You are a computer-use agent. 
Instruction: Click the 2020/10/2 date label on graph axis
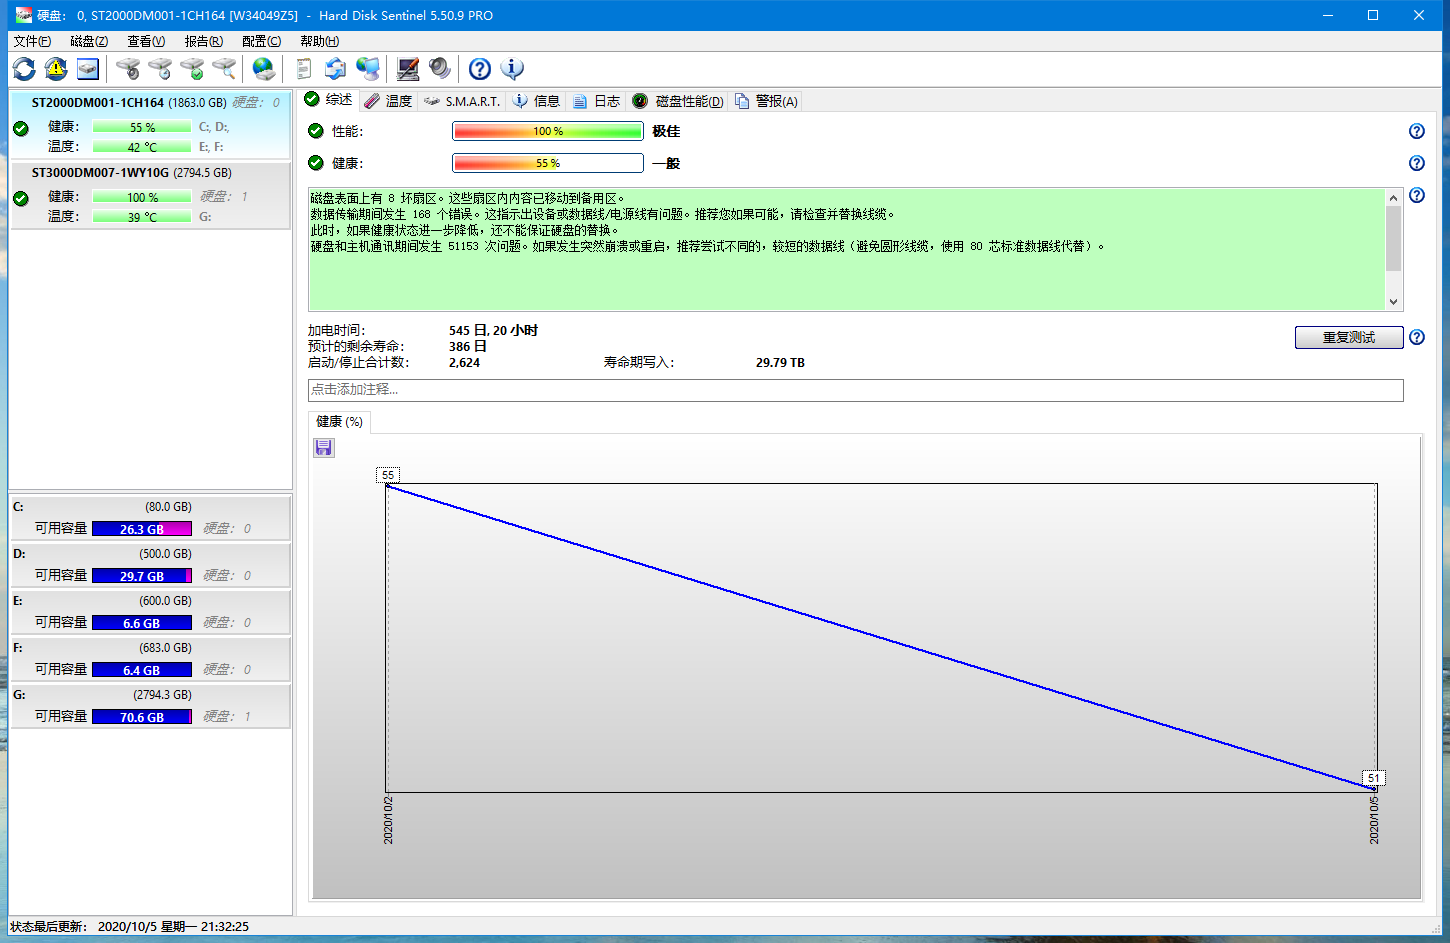tap(388, 820)
